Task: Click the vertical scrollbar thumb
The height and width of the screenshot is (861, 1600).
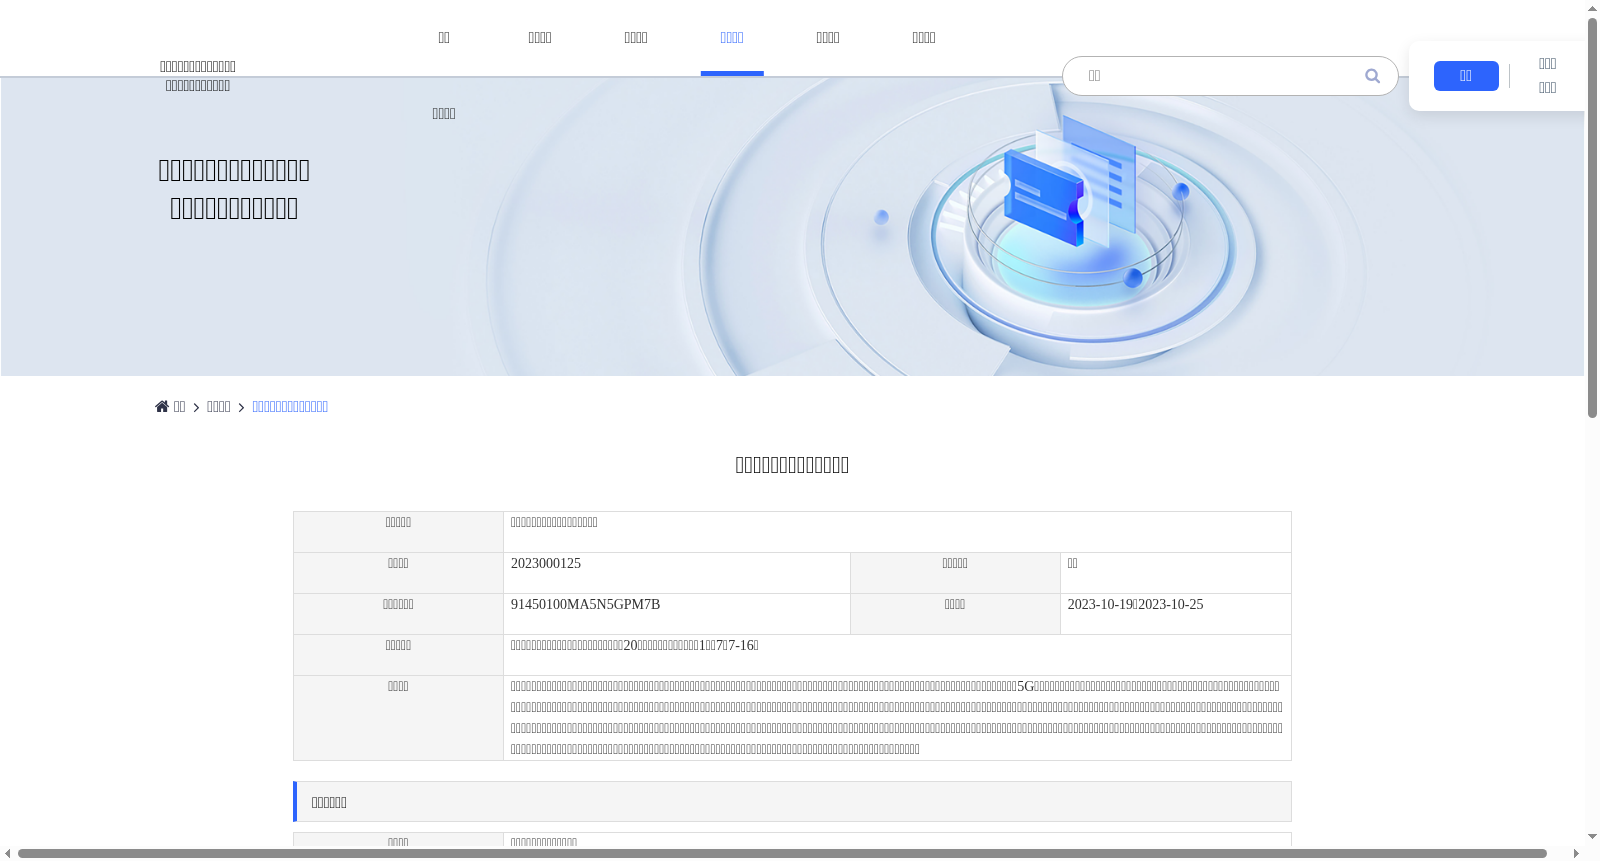Action: pyautogui.click(x=1592, y=217)
